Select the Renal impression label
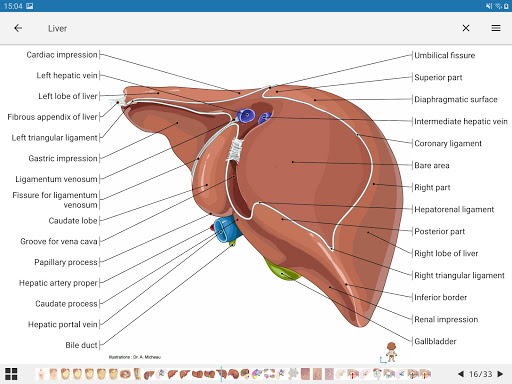 [x=446, y=319]
